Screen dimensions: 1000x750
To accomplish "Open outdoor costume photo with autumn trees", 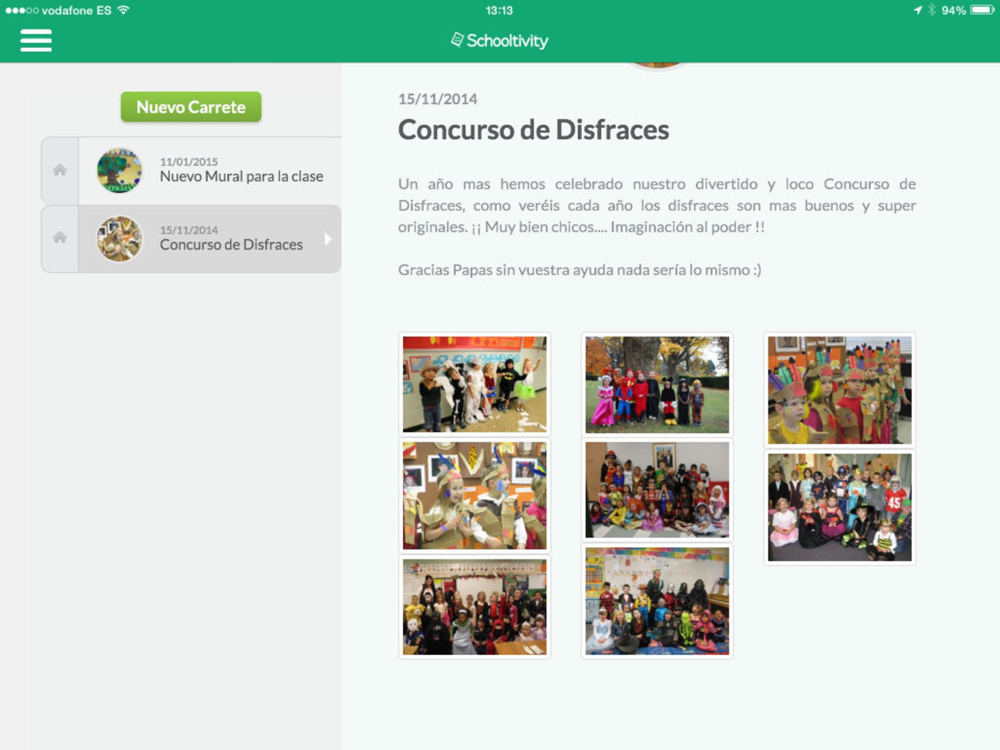I will click(x=657, y=384).
